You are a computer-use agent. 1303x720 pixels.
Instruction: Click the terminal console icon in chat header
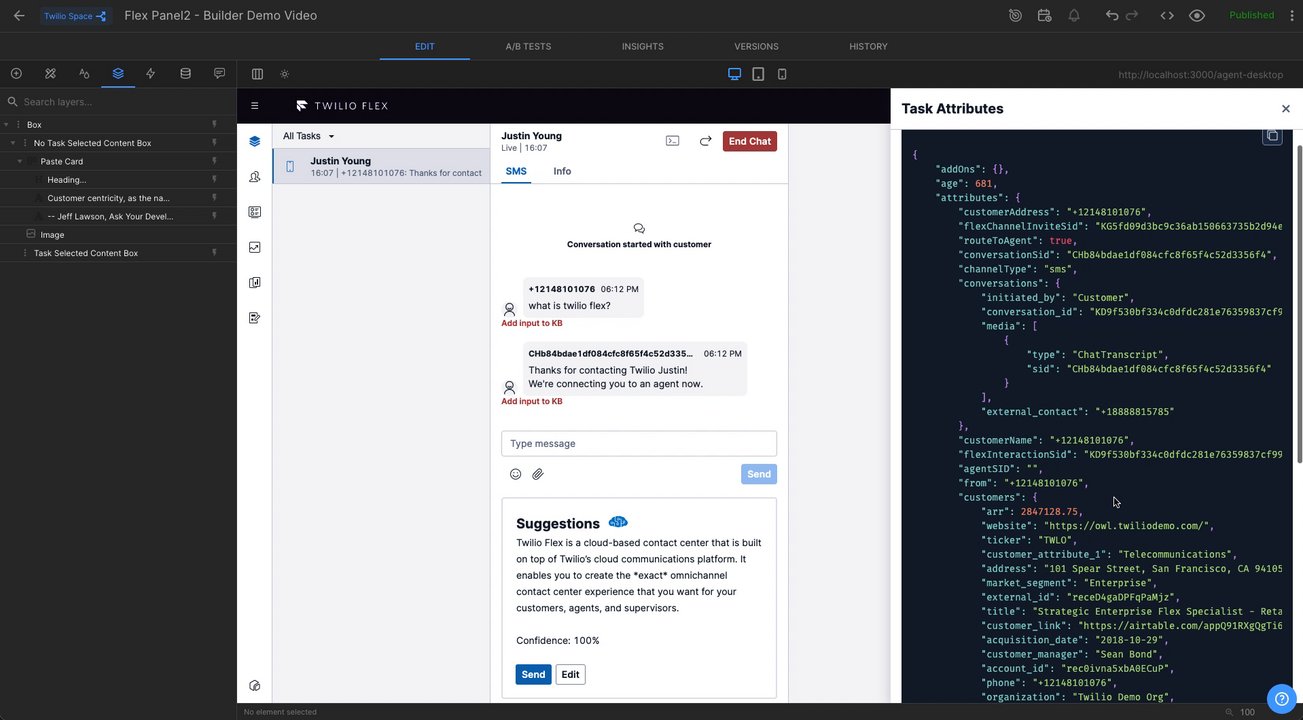[x=673, y=141]
